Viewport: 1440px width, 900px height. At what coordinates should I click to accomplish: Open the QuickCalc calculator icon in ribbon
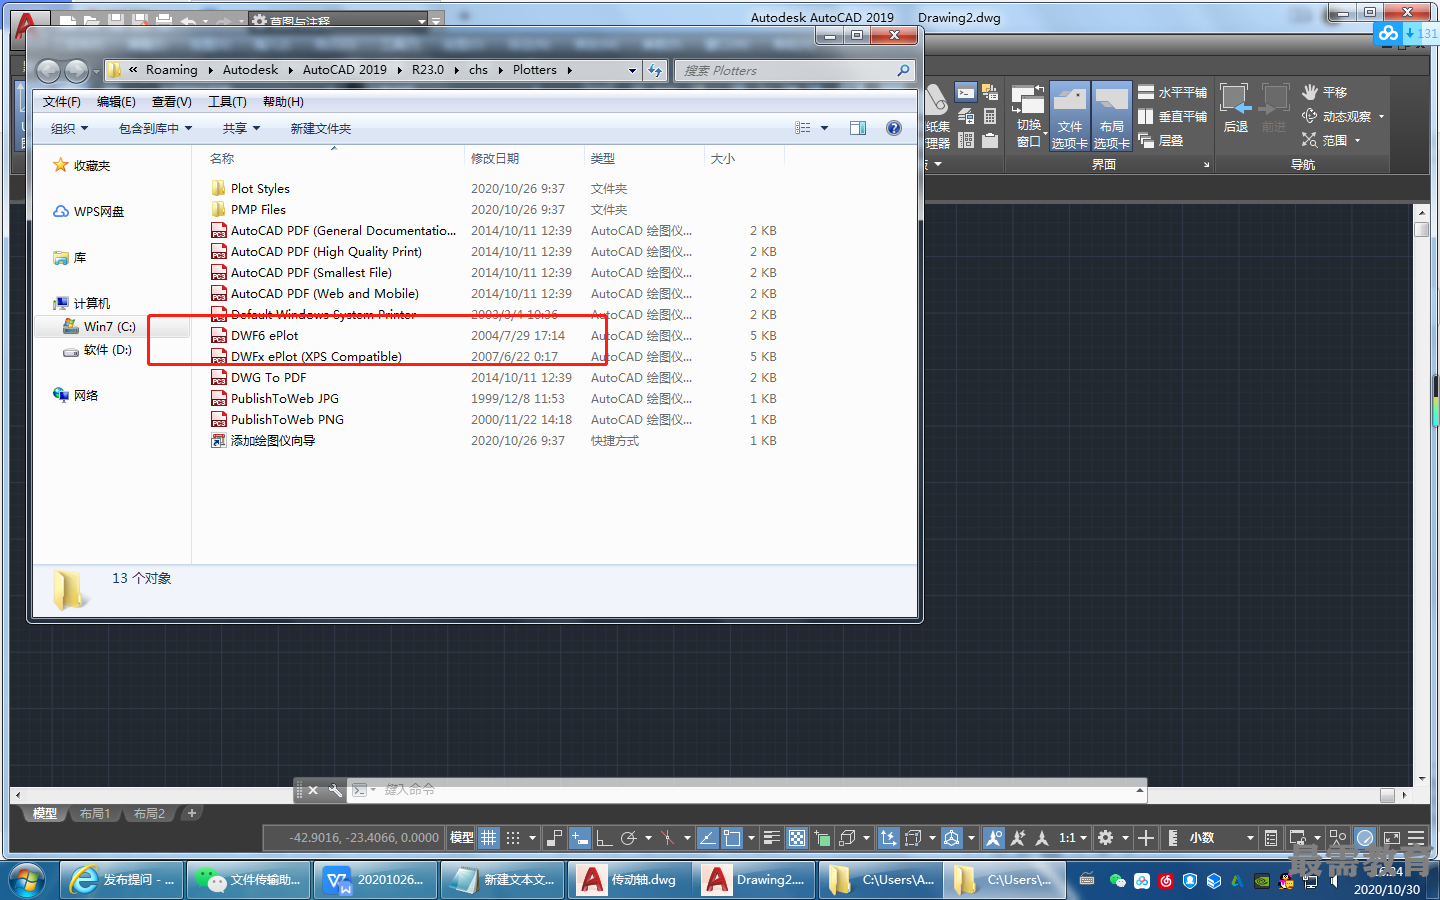(x=989, y=116)
